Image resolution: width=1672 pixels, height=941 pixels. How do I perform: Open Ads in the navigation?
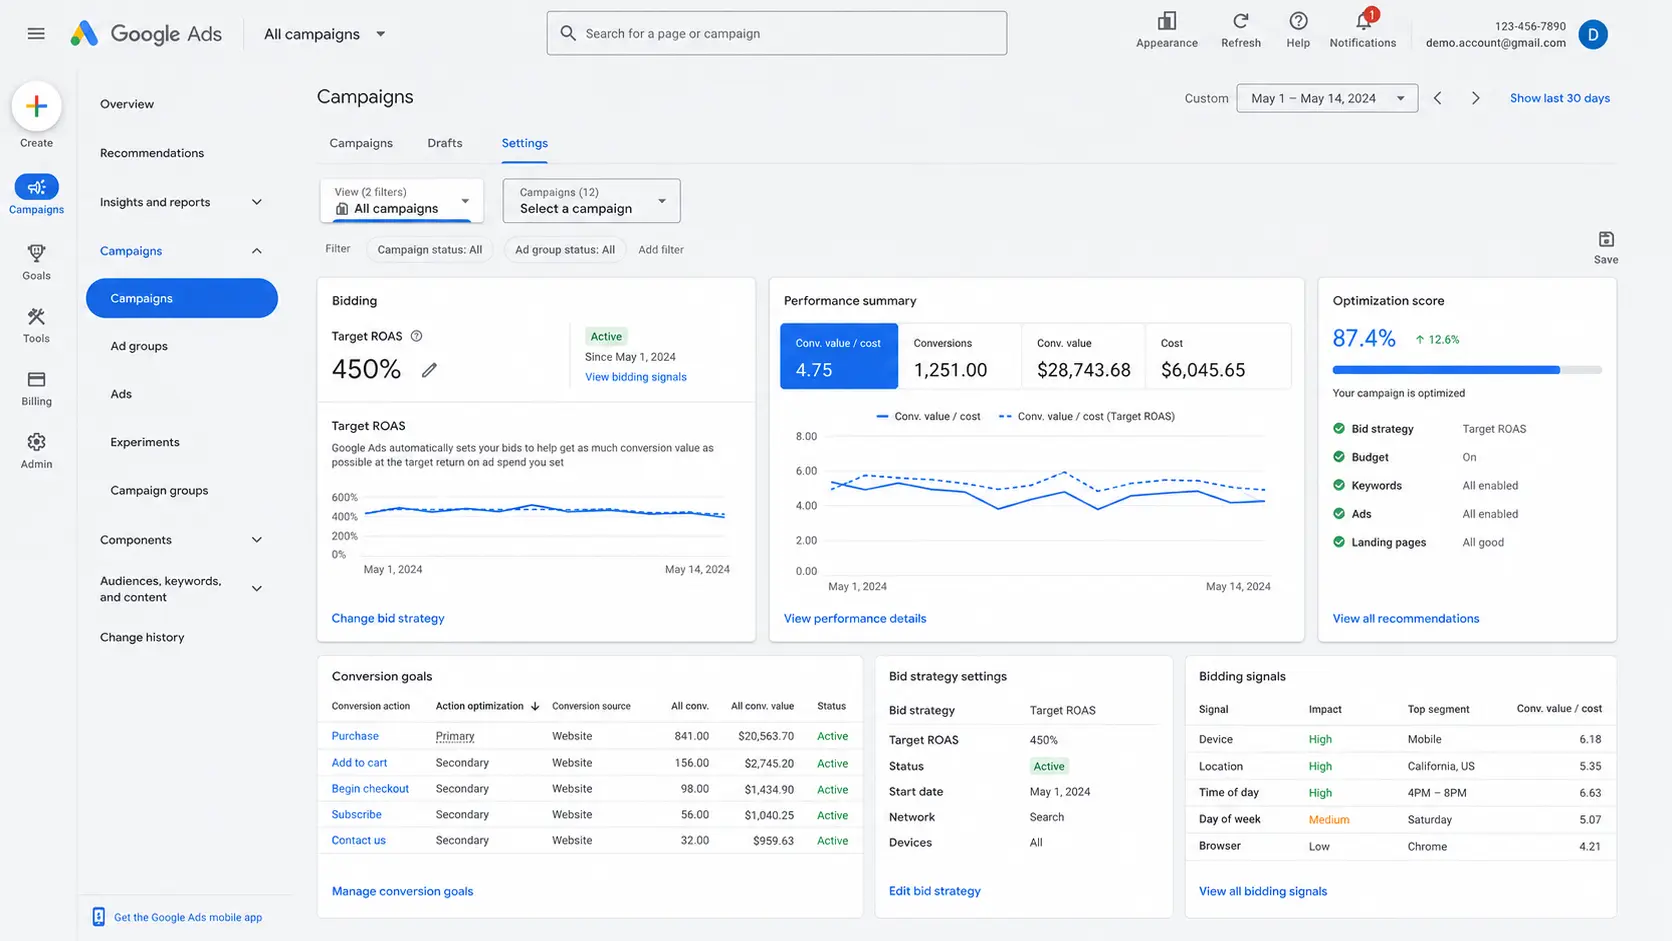click(x=121, y=394)
